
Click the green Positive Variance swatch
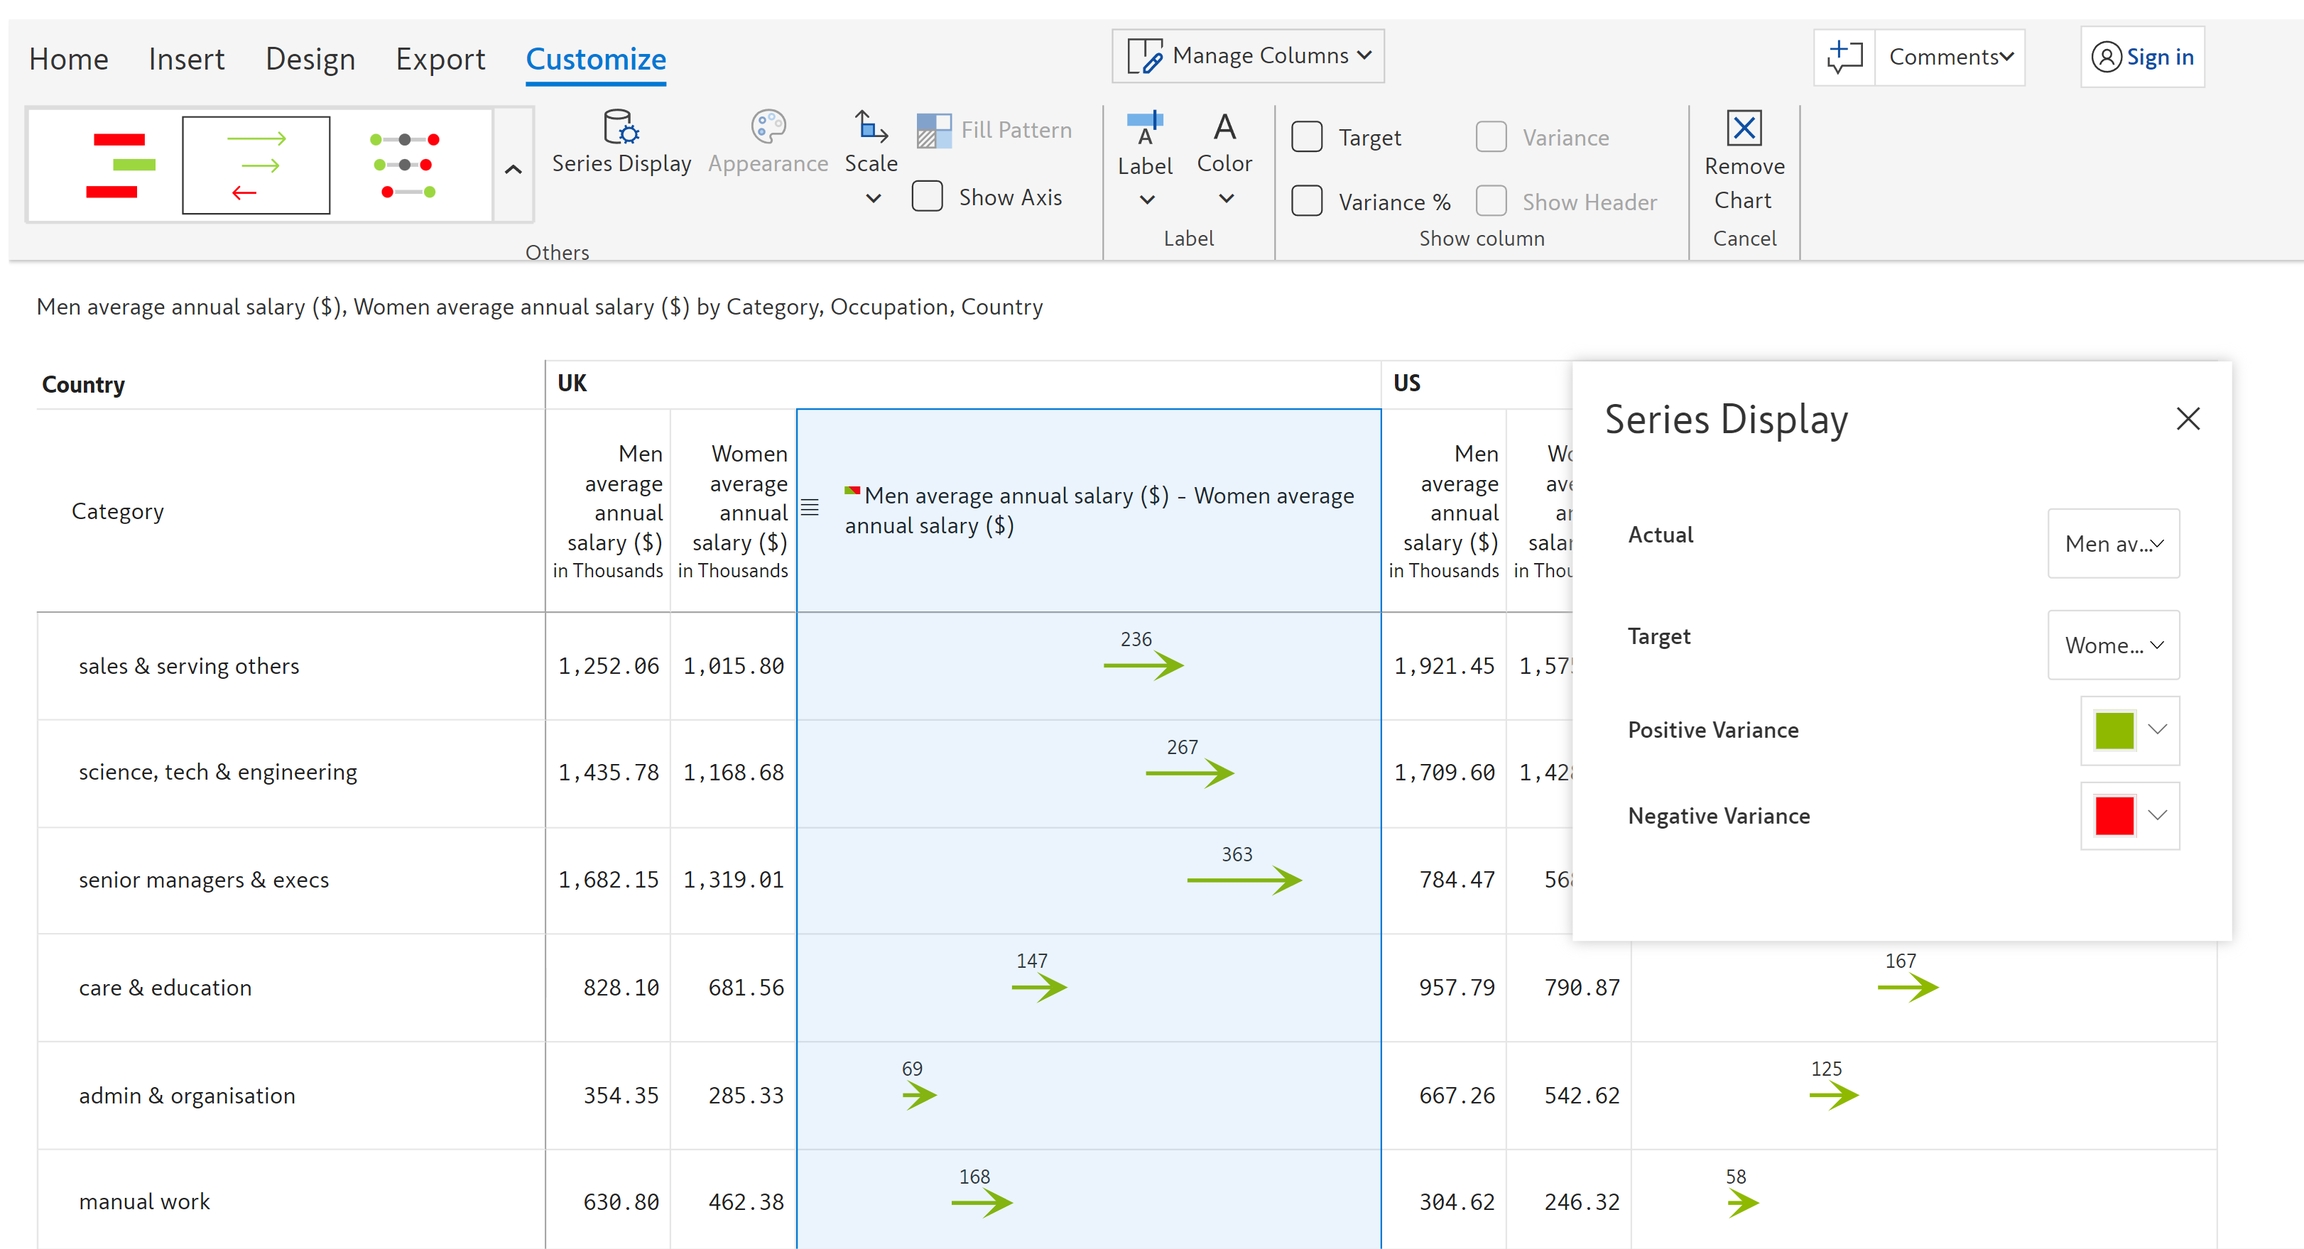(x=2115, y=730)
